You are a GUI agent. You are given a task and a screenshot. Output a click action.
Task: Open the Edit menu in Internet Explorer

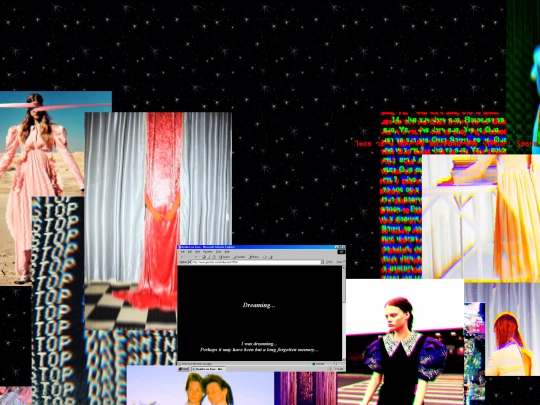190,252
